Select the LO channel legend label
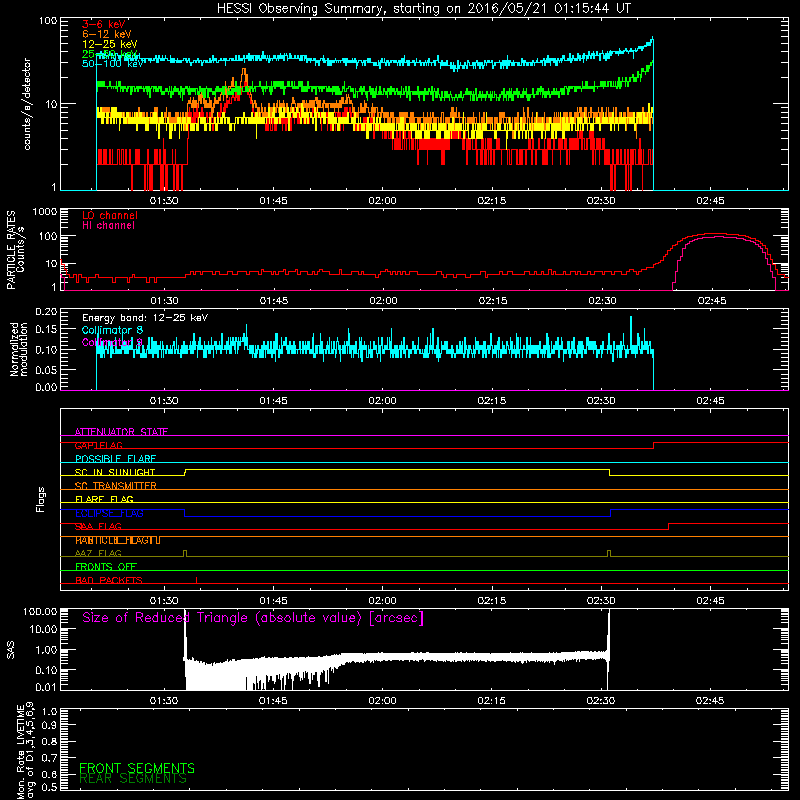The width and height of the screenshot is (800, 800). (110, 215)
